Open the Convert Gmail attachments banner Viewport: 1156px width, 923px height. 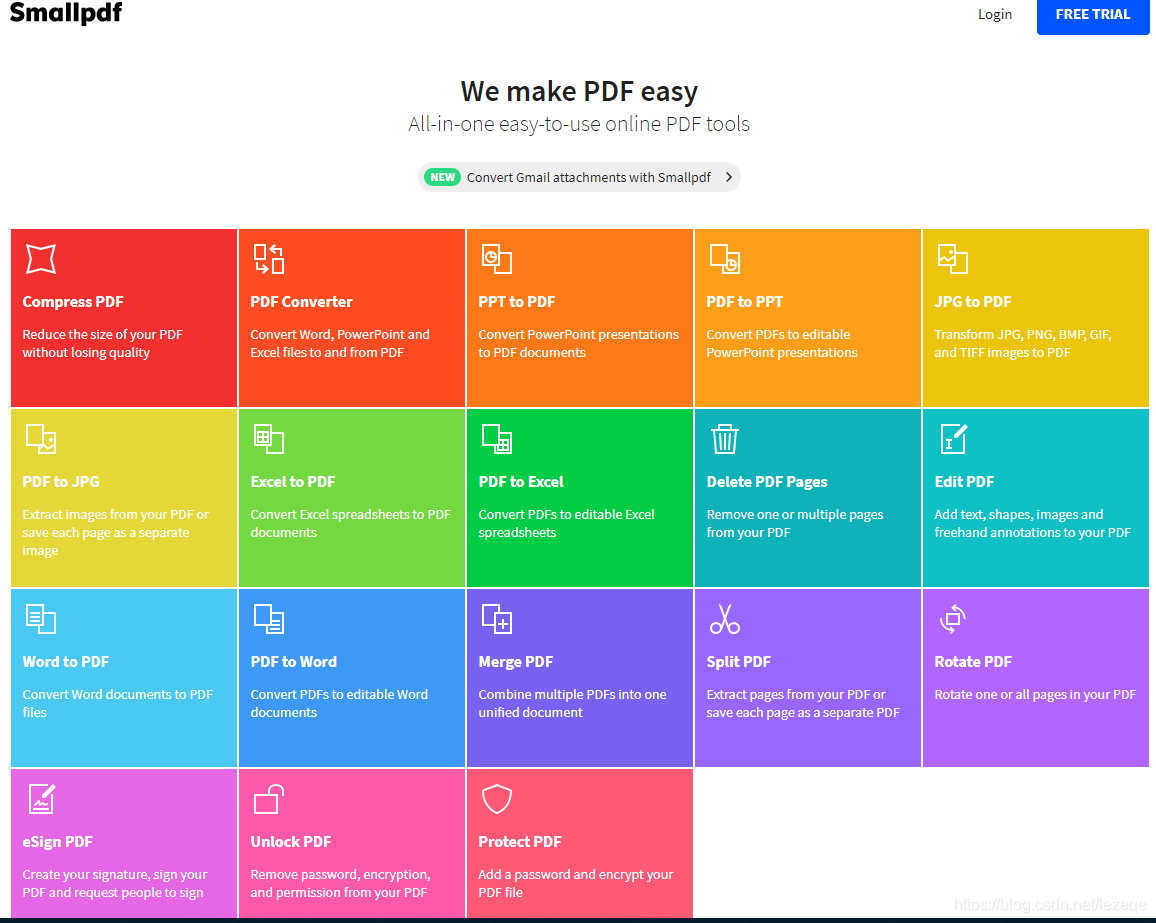coord(579,177)
